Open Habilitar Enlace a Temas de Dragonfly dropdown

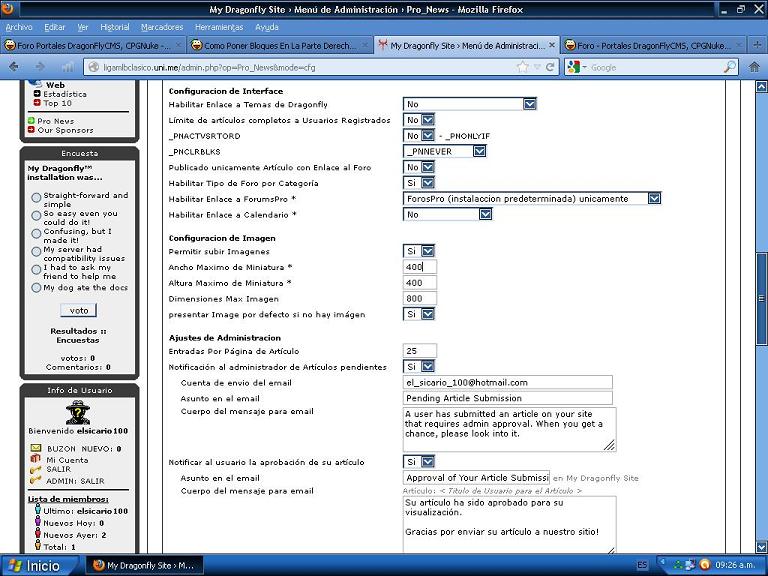[x=529, y=104]
